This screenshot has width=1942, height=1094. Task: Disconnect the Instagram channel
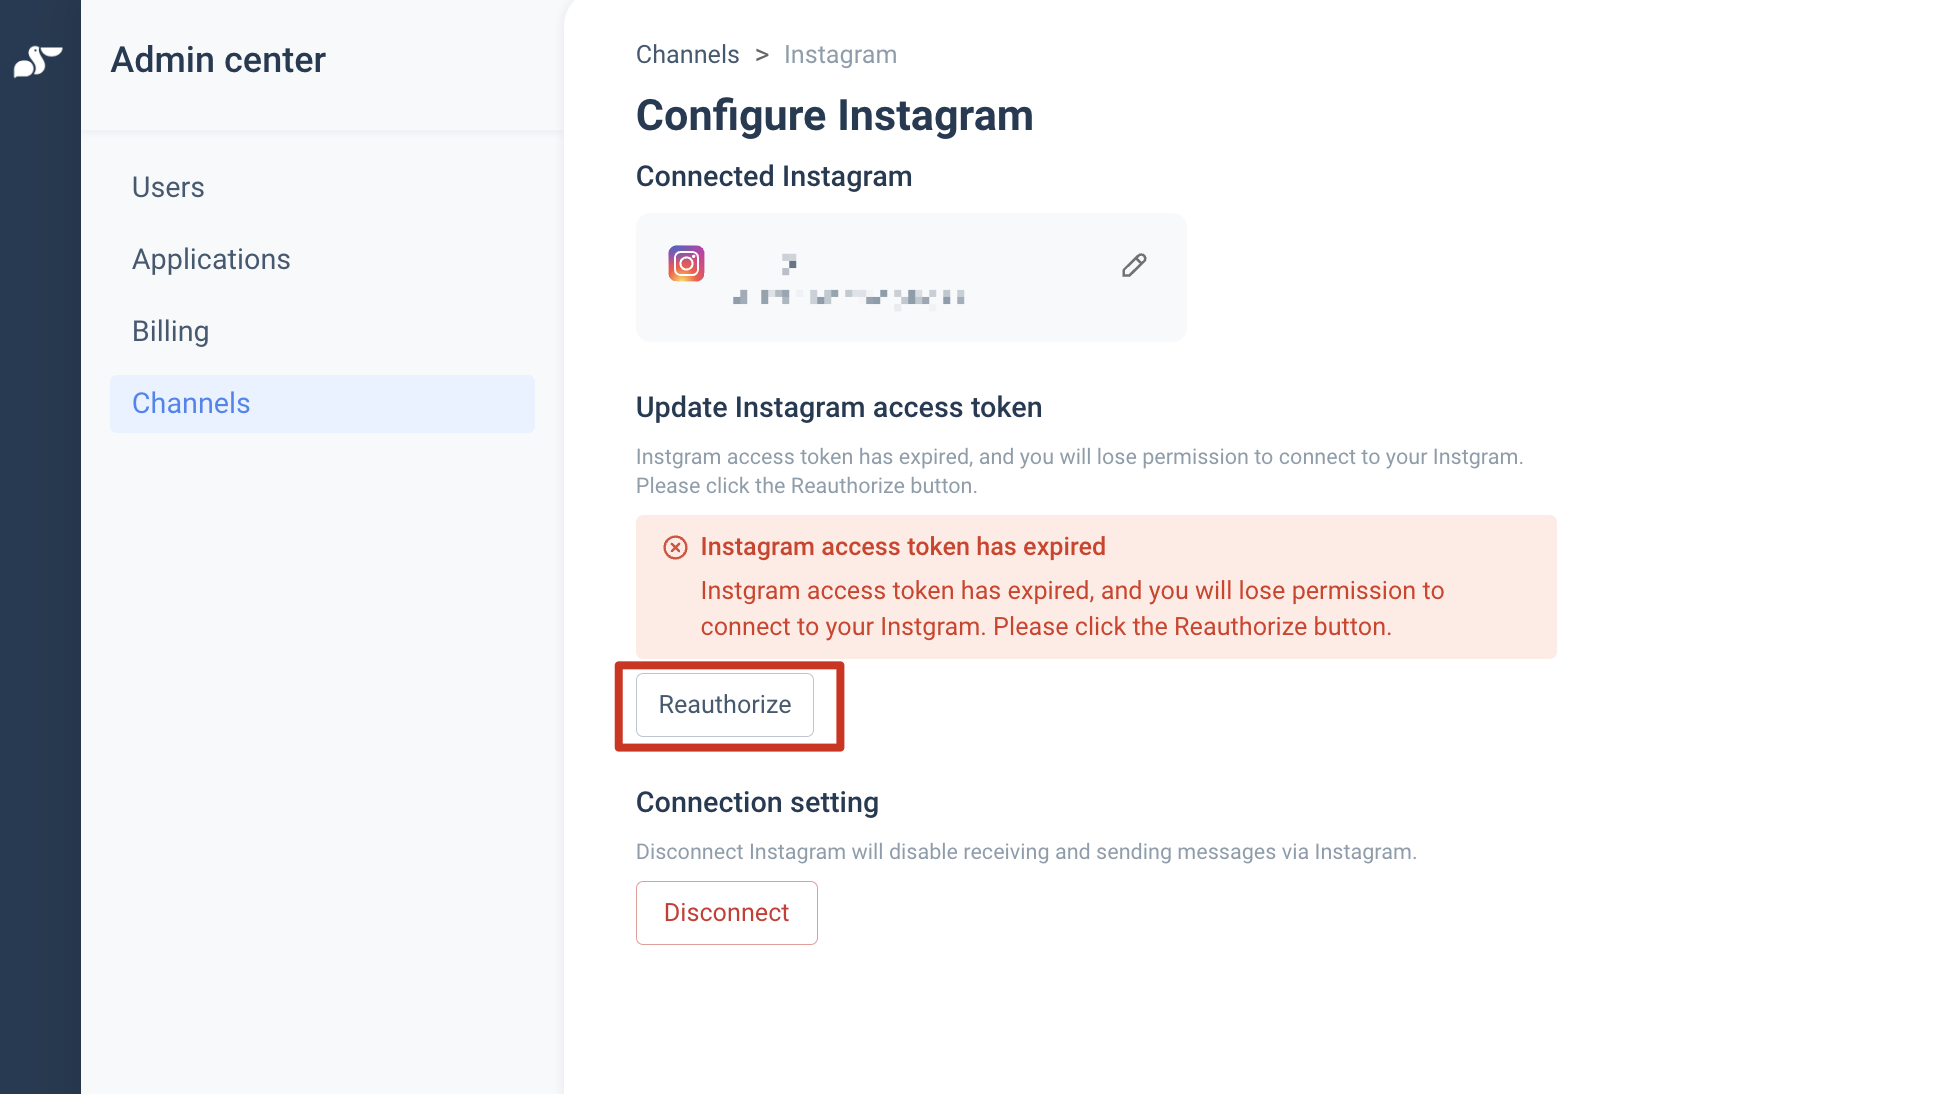tap(727, 913)
